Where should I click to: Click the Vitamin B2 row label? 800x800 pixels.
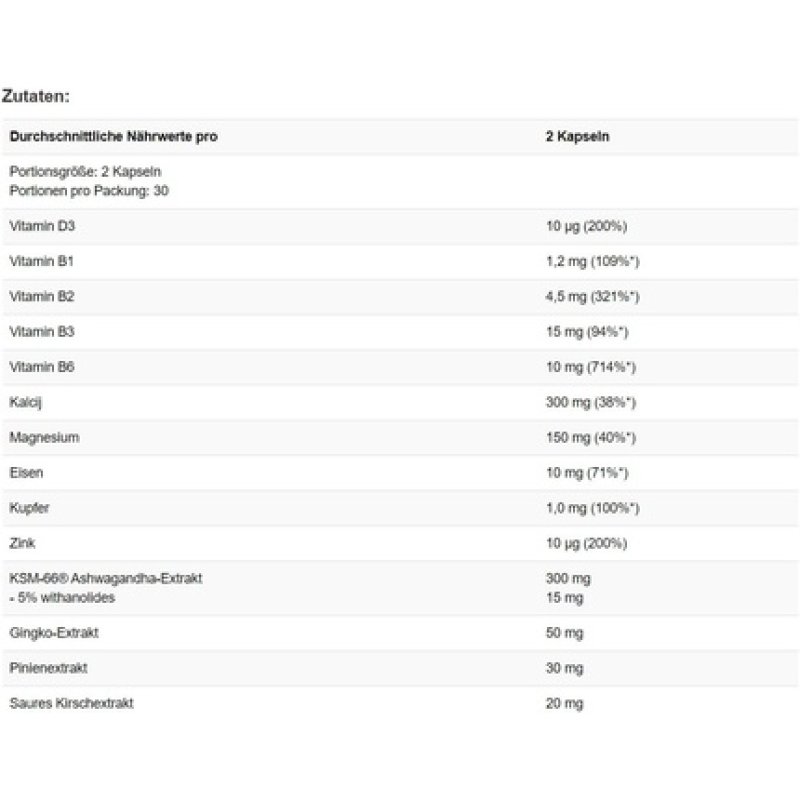tap(41, 296)
